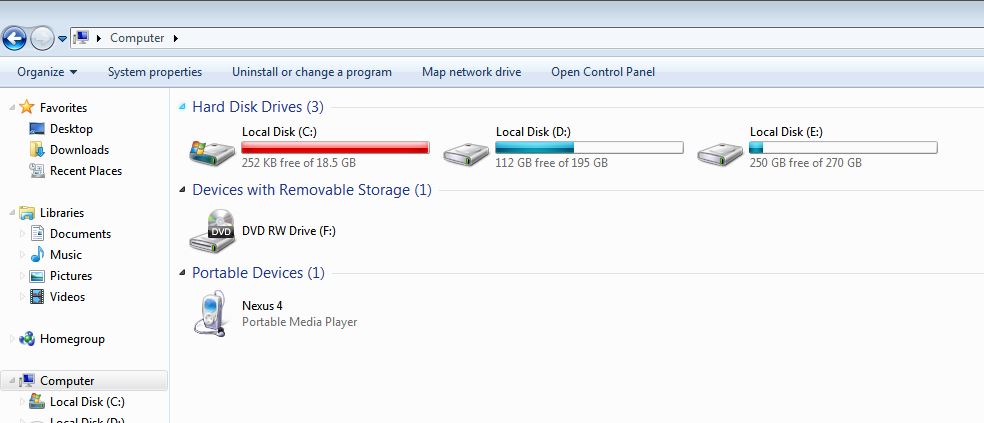
Task: Open the recent pages dropdown arrow
Action: 62,39
